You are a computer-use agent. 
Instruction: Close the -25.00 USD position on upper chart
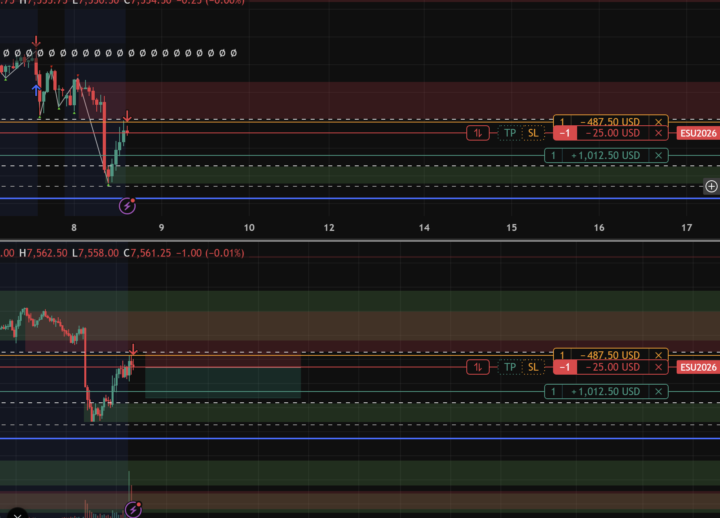[x=658, y=133]
